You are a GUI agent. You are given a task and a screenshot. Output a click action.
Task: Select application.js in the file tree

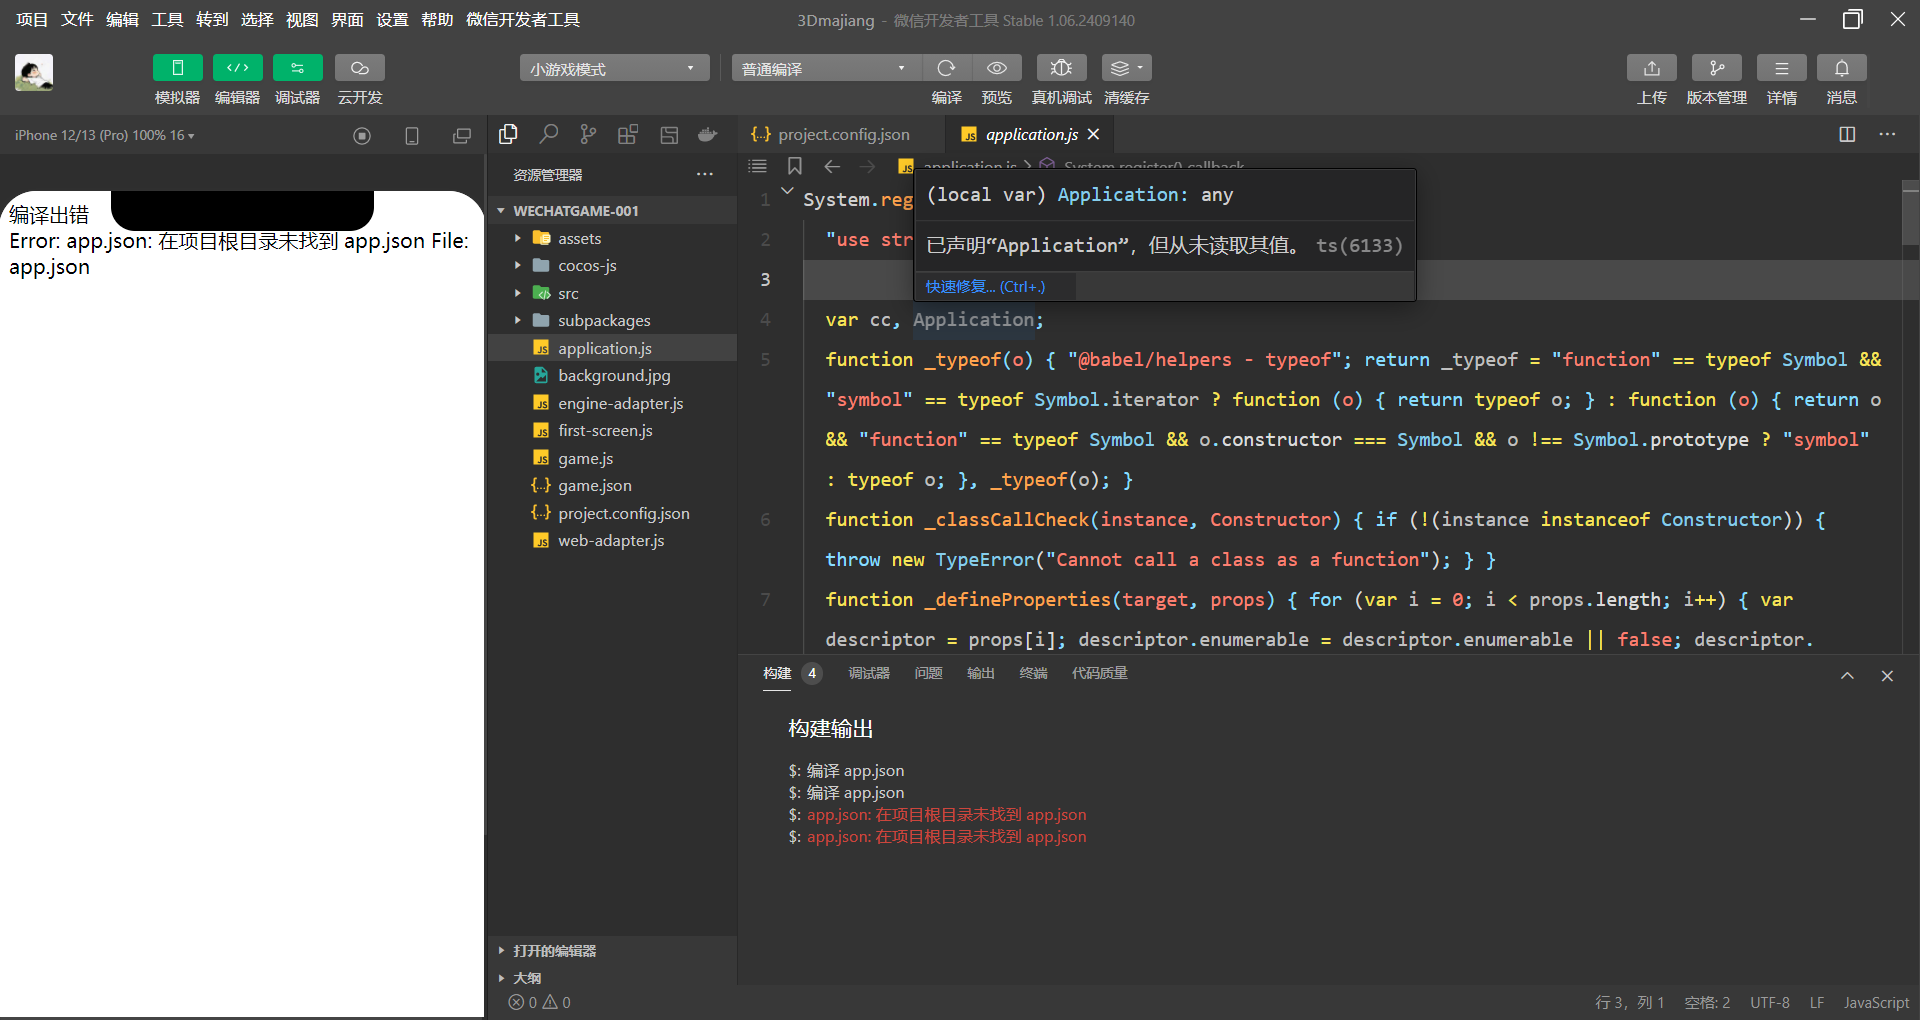pos(612,348)
